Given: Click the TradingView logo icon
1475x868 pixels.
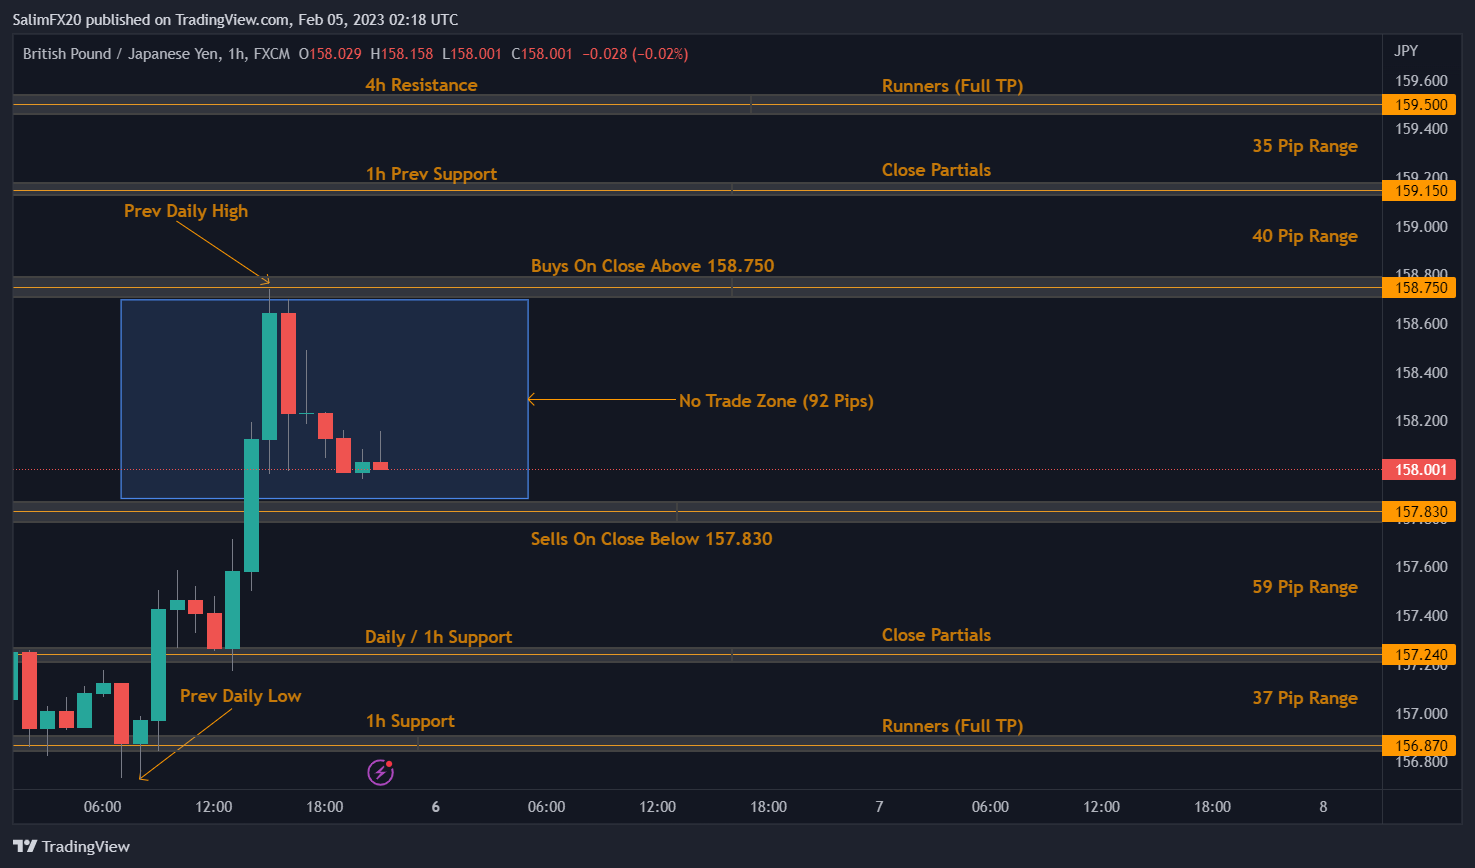Looking at the screenshot, I should tap(25, 847).
